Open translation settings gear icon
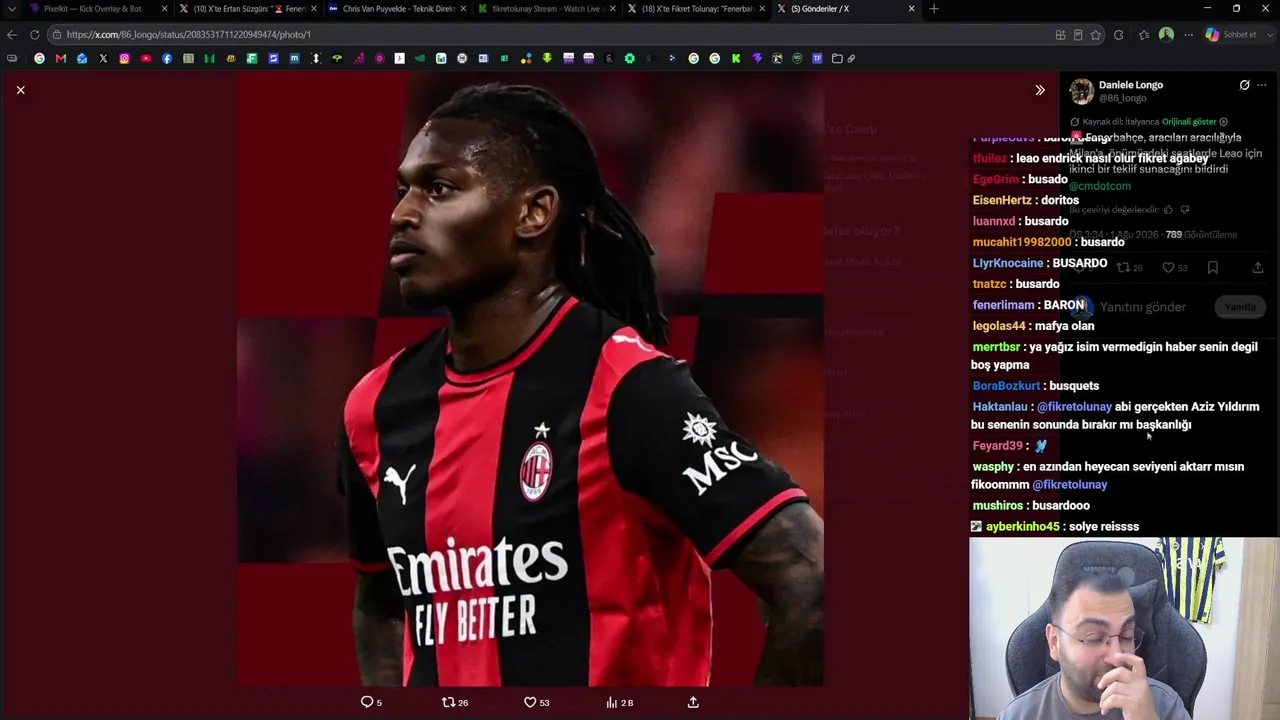Viewport: 1280px width, 720px height. (x=1223, y=122)
